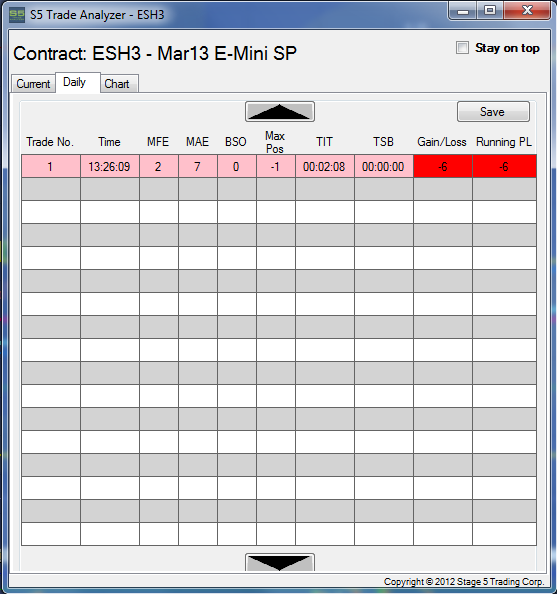Click the Running PL column header
This screenshot has height=594, width=557.
[504, 142]
